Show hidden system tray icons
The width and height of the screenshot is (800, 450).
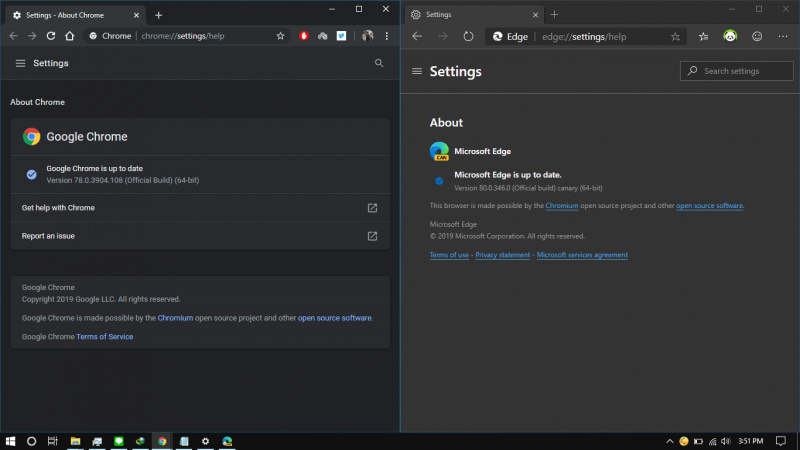669,441
